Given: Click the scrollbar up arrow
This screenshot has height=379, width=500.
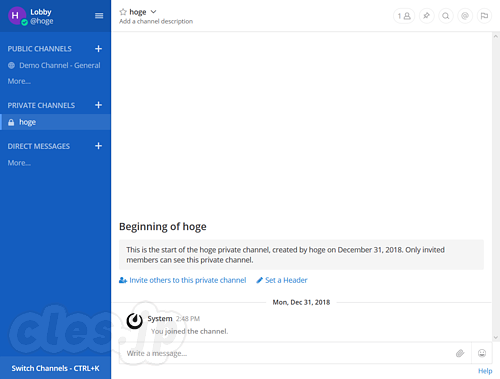Looking at the screenshot, I should click(496, 36).
